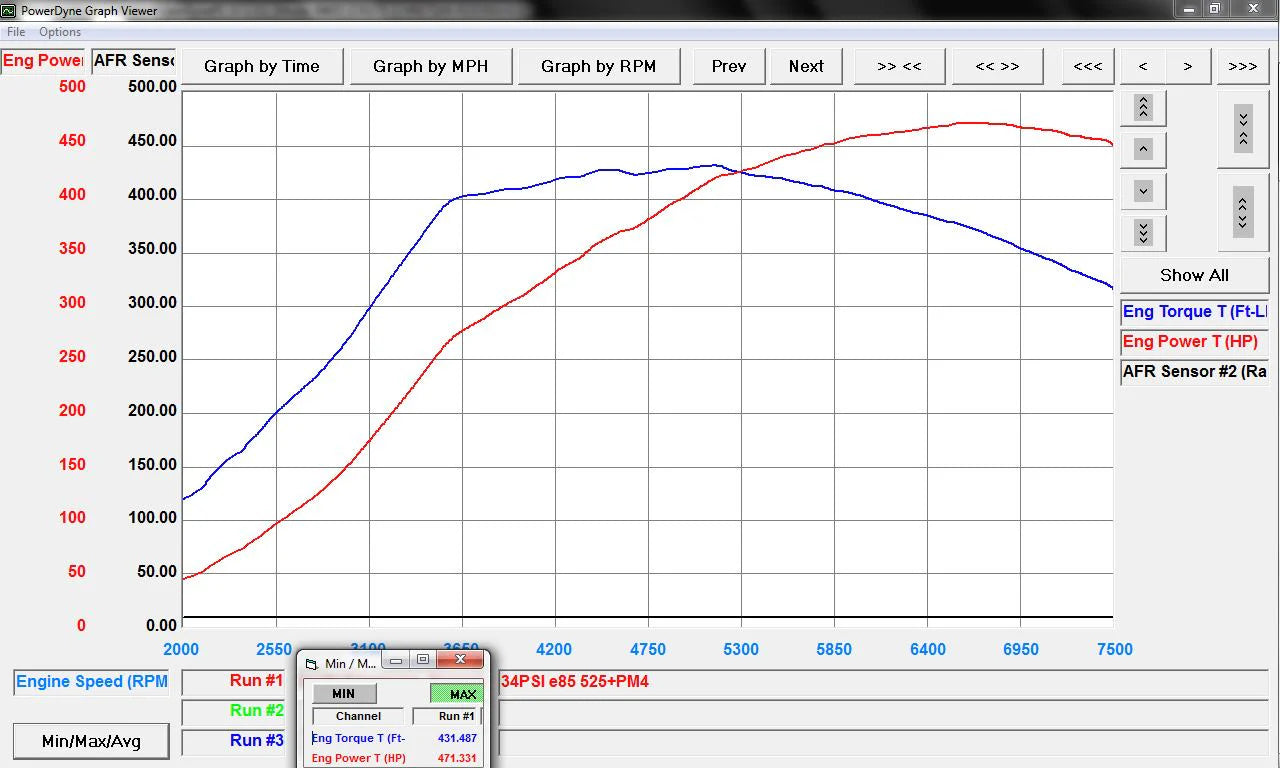Viewport: 1280px width, 768px height.
Task: Select the Eng Torque T channel label
Action: (1193, 311)
